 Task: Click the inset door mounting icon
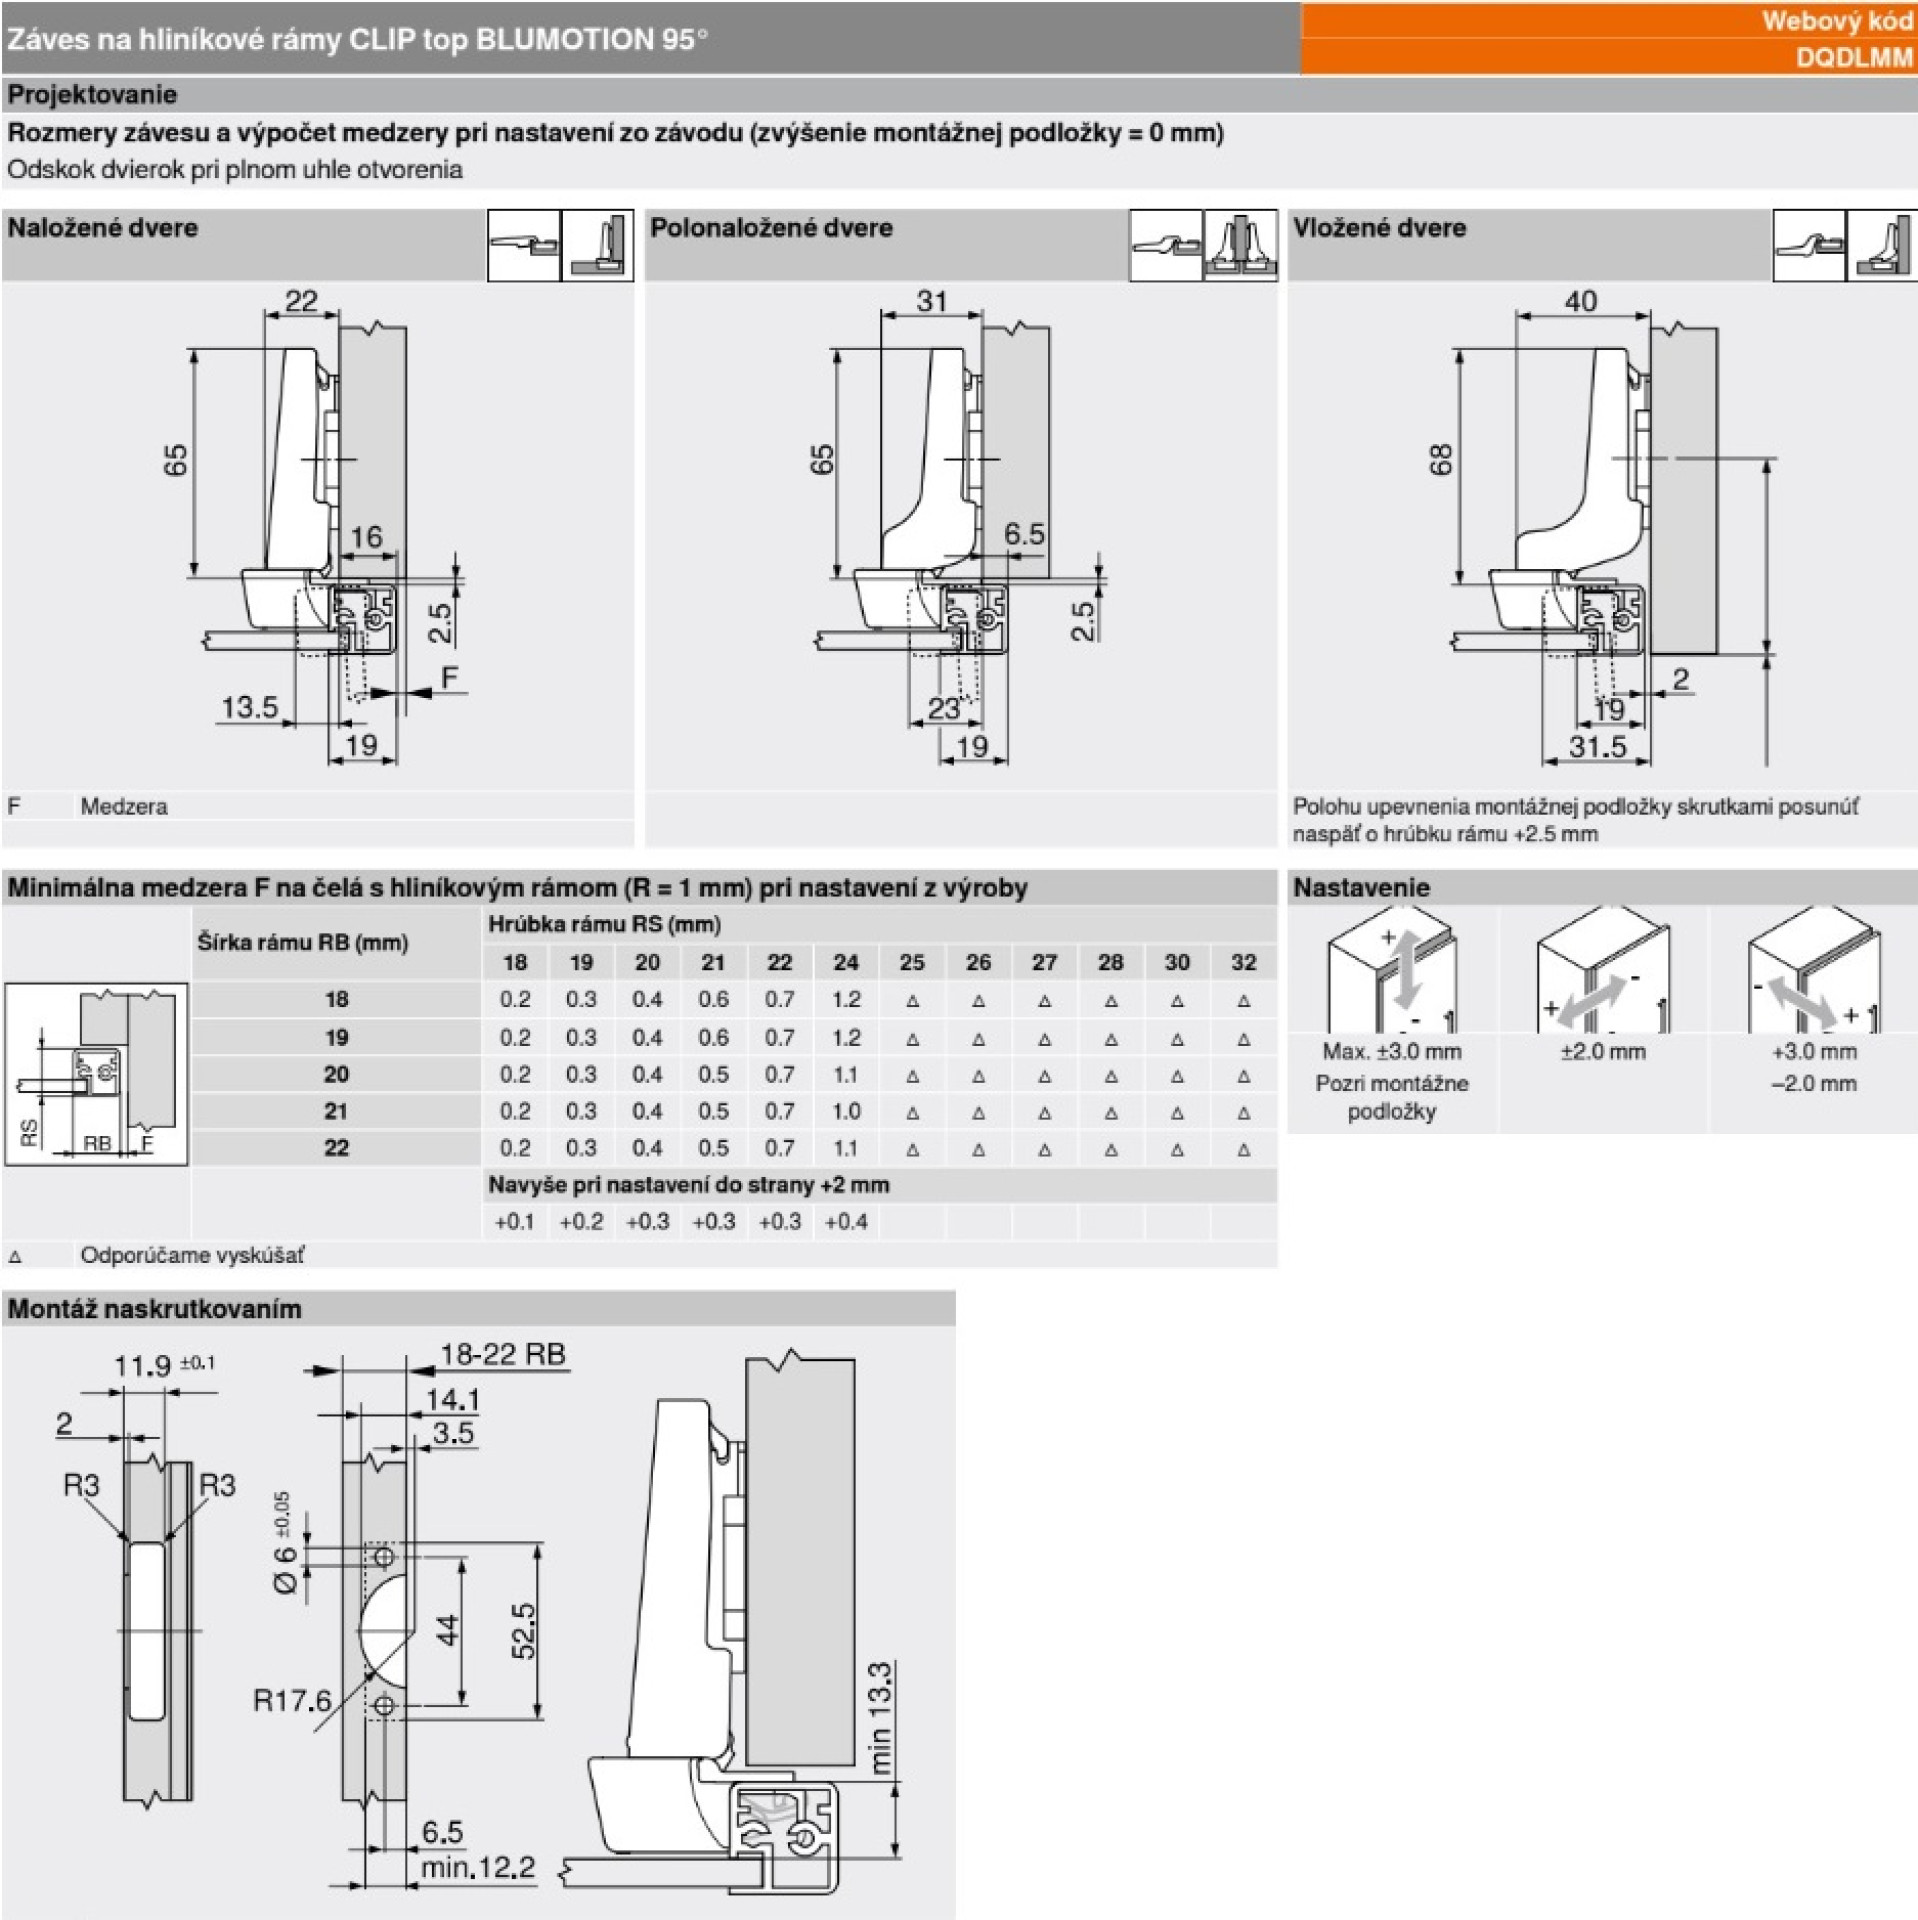click(x=1883, y=245)
